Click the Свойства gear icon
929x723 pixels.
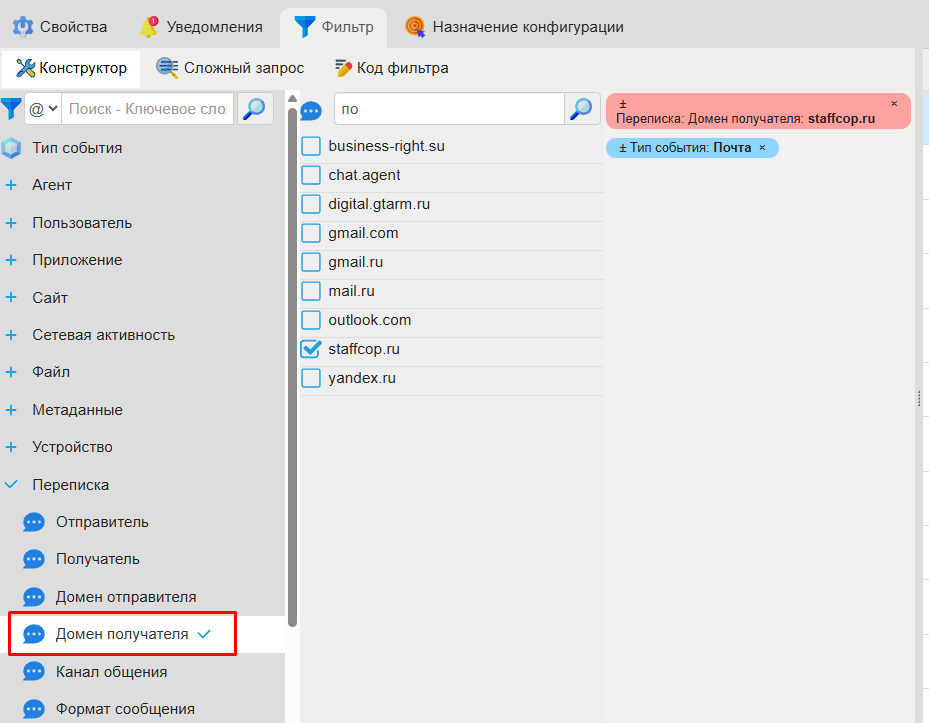pyautogui.click(x=23, y=27)
